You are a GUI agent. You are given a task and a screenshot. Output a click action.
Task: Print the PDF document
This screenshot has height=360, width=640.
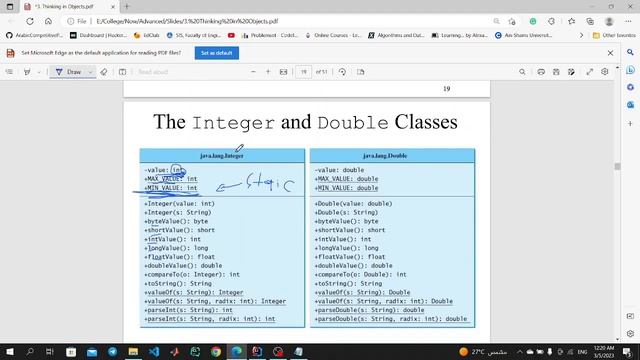tap(541, 72)
